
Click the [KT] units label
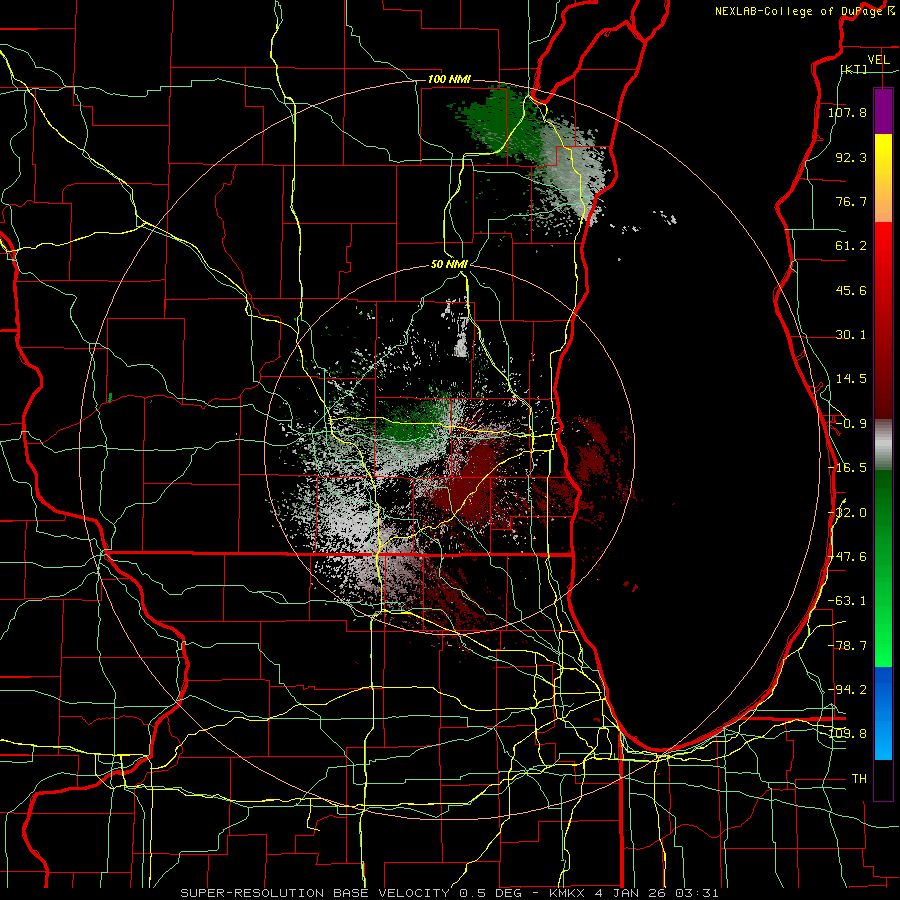click(853, 69)
